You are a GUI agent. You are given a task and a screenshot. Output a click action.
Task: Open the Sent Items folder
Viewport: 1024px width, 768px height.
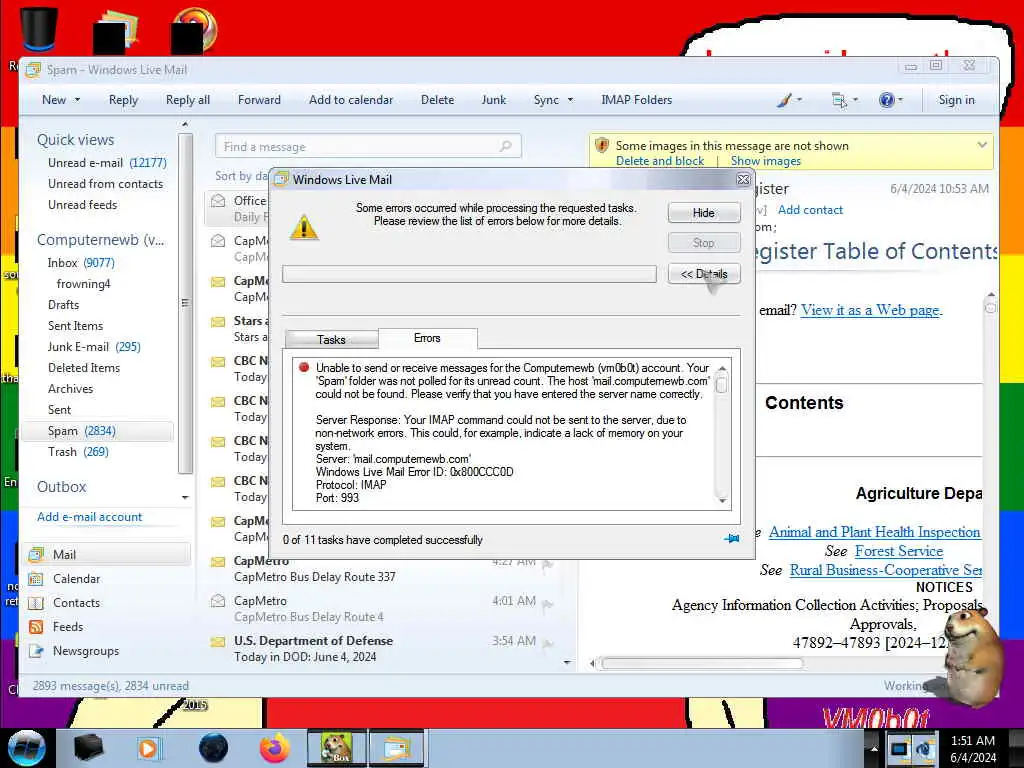(x=76, y=326)
